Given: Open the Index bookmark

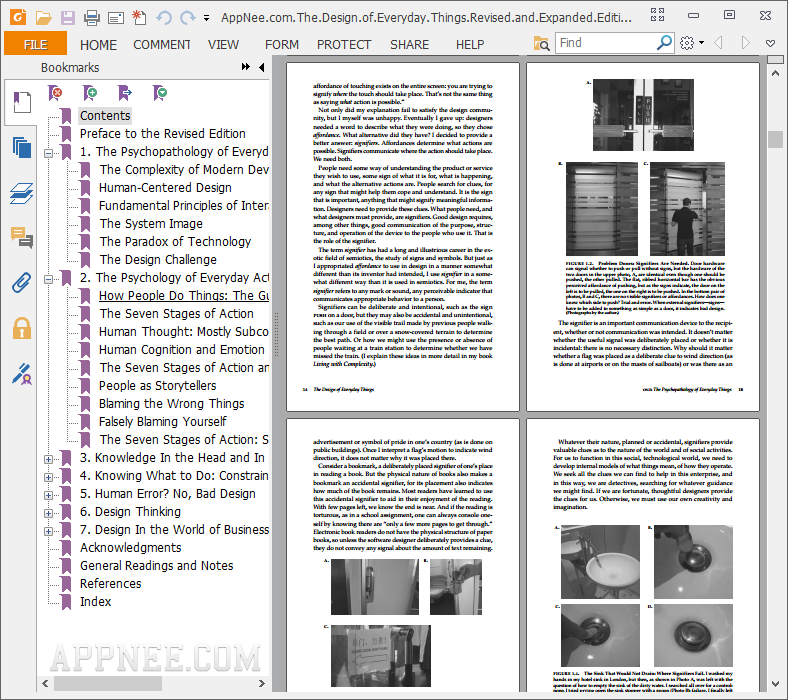Looking at the screenshot, I should (x=95, y=602).
